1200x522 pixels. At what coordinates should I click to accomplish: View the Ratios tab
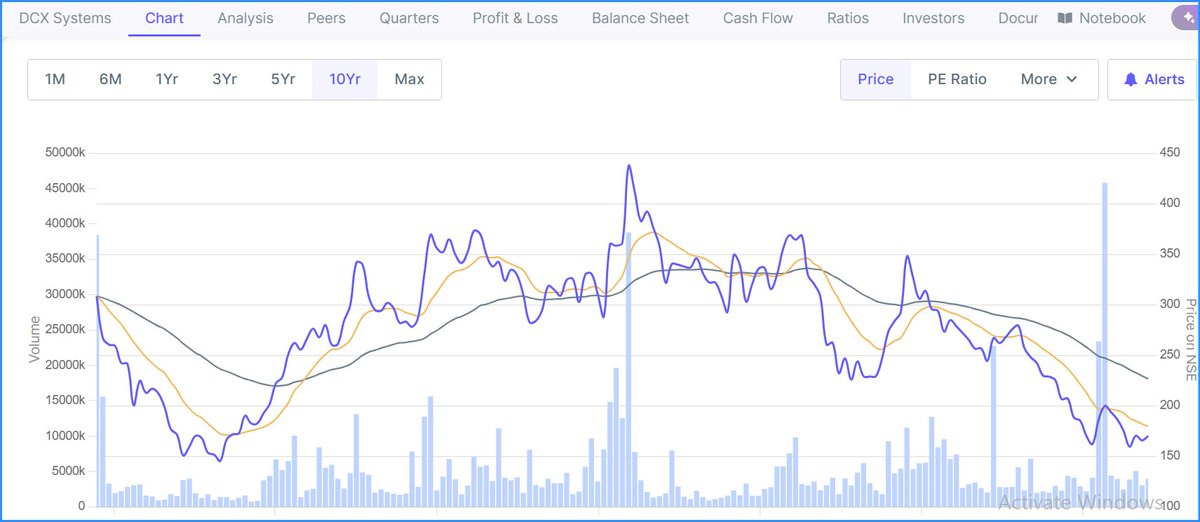pyautogui.click(x=848, y=18)
